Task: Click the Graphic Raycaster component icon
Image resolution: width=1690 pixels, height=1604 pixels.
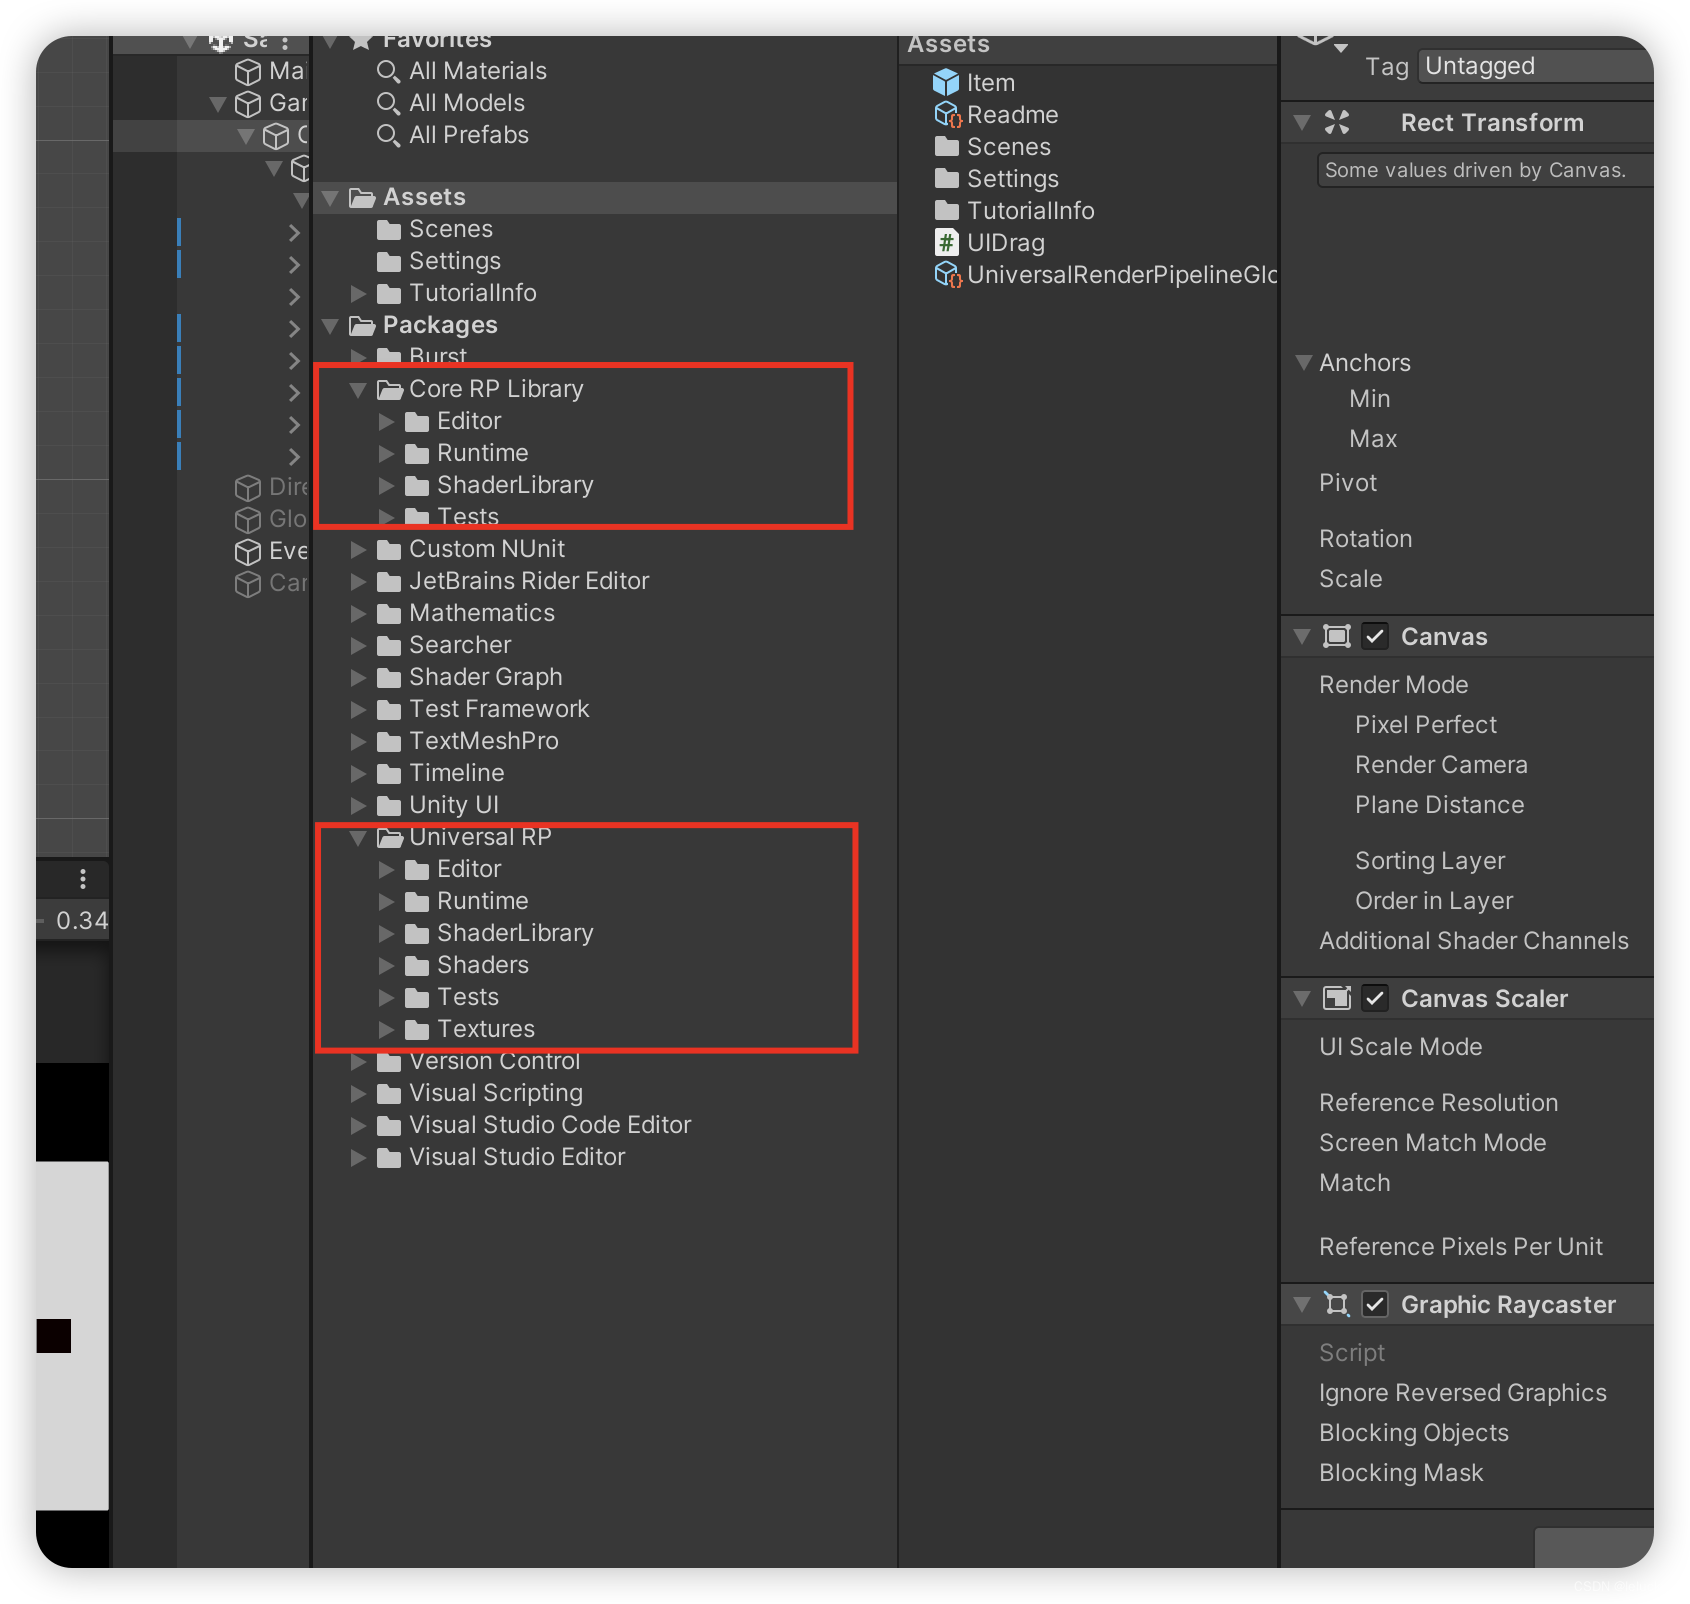Action: coord(1337,1304)
